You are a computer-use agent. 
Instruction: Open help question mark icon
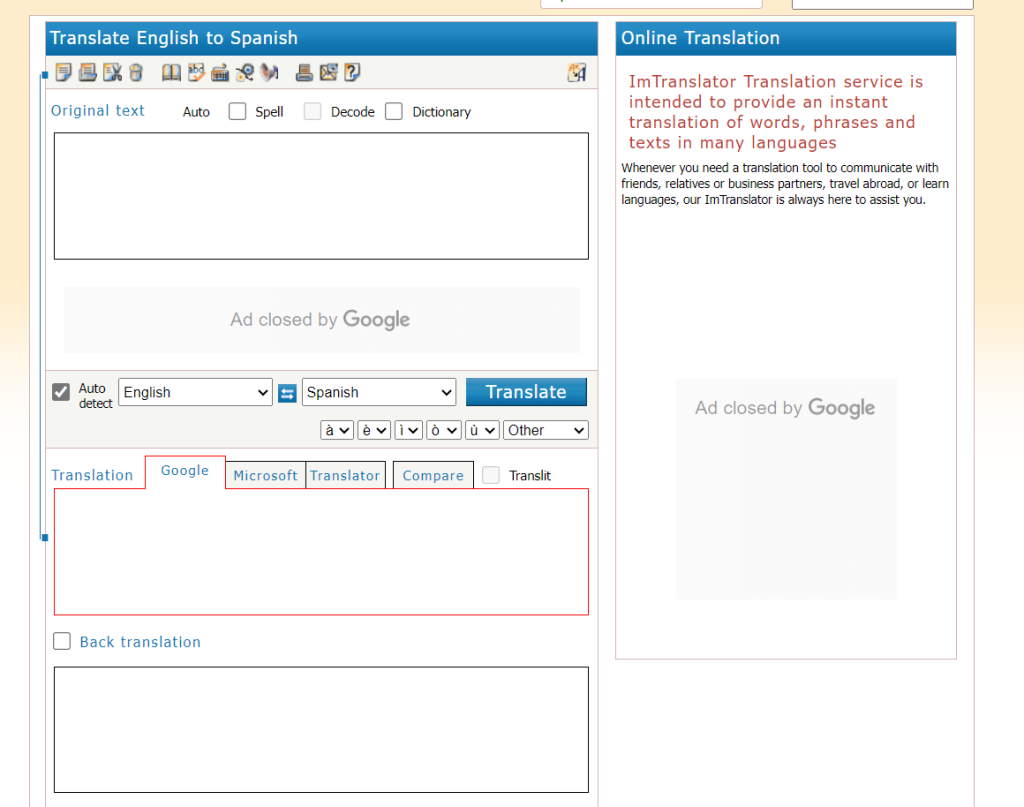click(x=352, y=72)
